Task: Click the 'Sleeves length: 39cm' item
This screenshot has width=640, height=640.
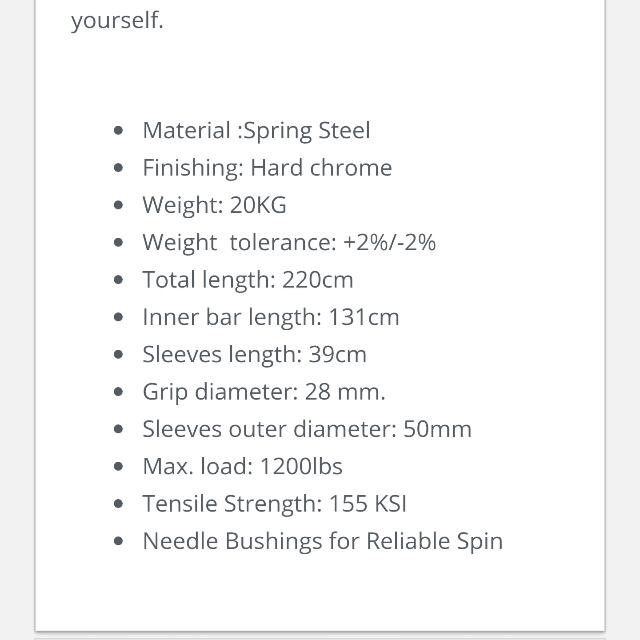Action: click(x=254, y=355)
